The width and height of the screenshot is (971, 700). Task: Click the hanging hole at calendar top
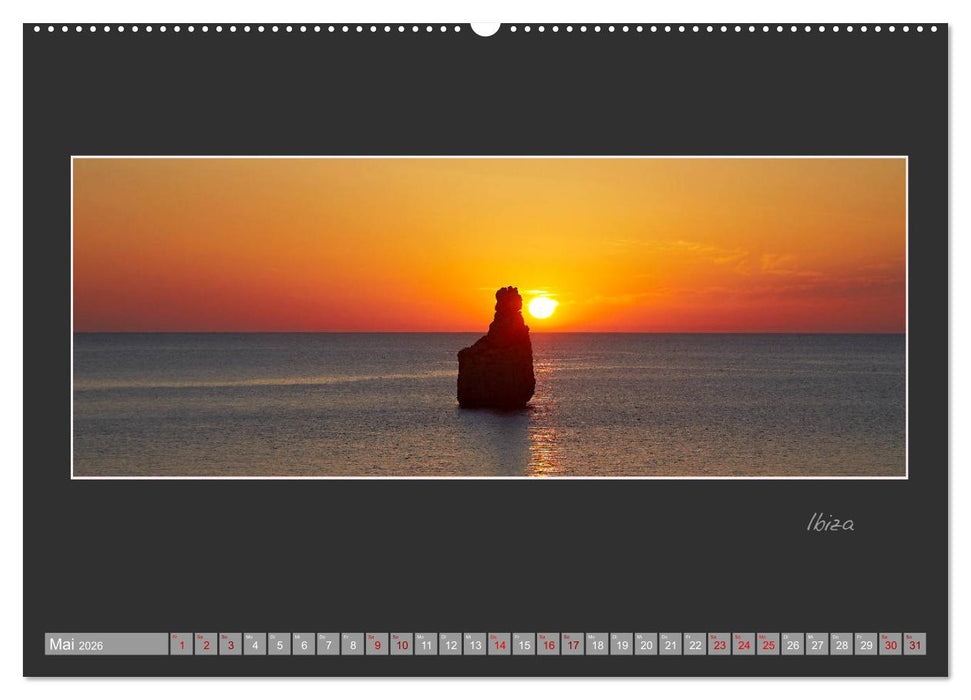point(485,27)
